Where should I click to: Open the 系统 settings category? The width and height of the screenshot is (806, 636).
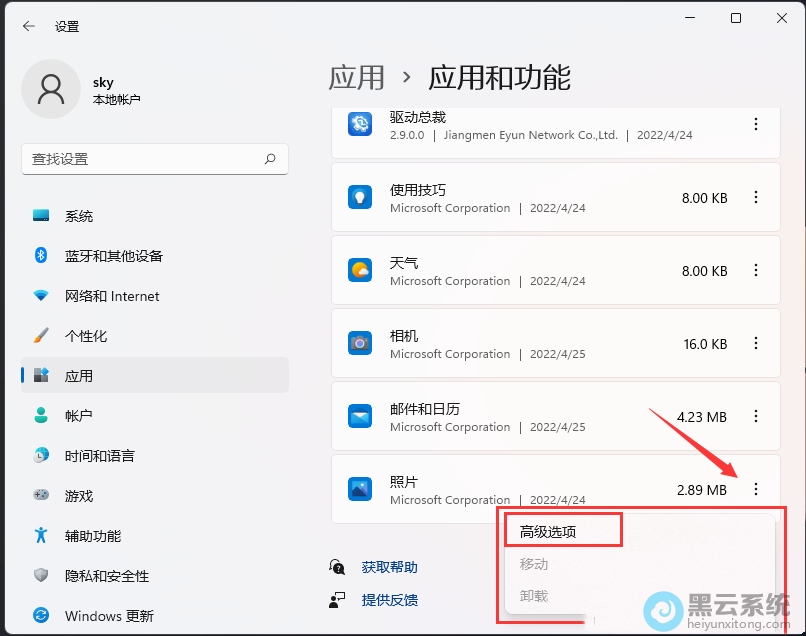click(x=79, y=216)
